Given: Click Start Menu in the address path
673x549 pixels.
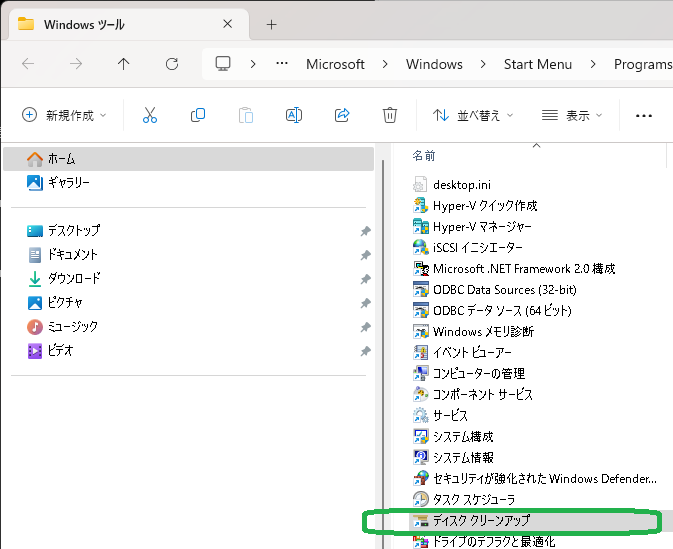Looking at the screenshot, I should click(x=538, y=64).
